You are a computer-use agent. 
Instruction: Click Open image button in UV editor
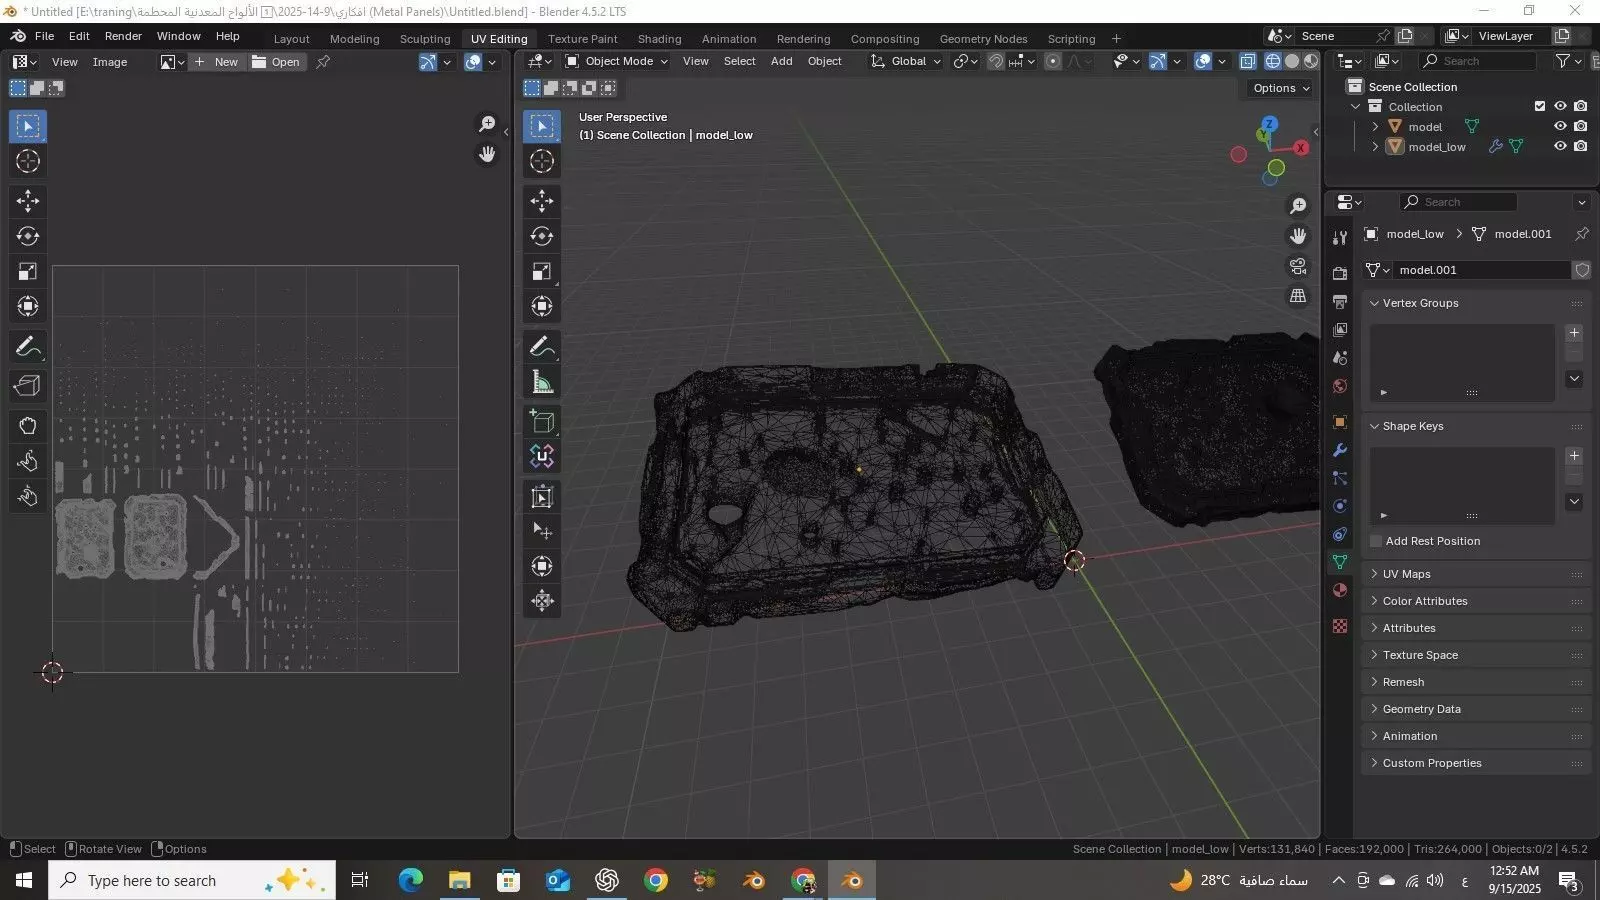pos(276,62)
